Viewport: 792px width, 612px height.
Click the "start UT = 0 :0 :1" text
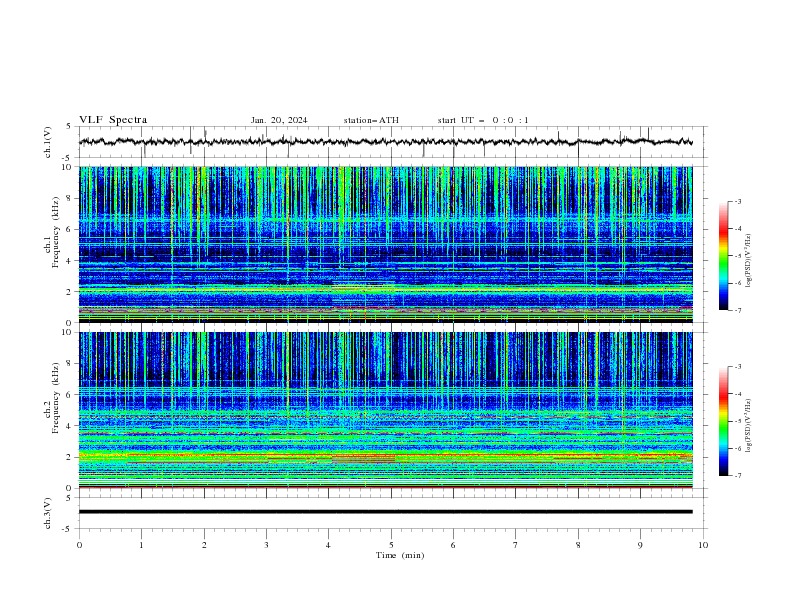coord(483,120)
